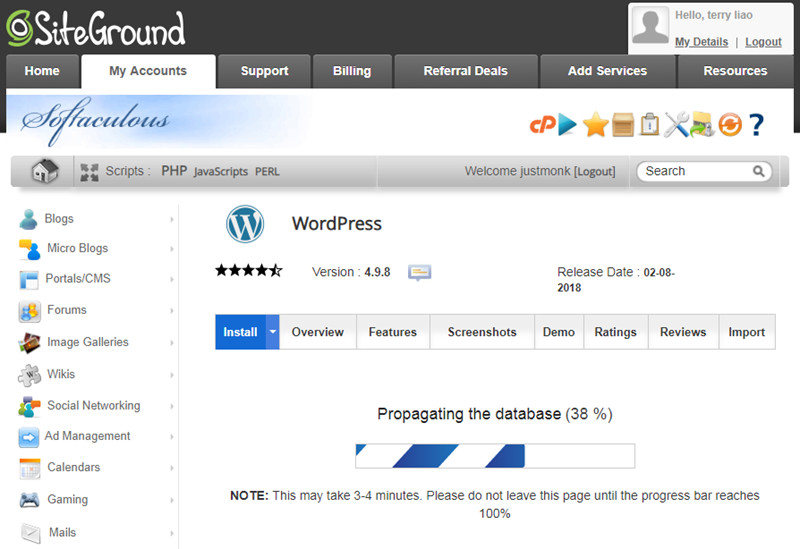Open the Ratings tab
Viewport: 800px width, 549px height.
tap(615, 332)
